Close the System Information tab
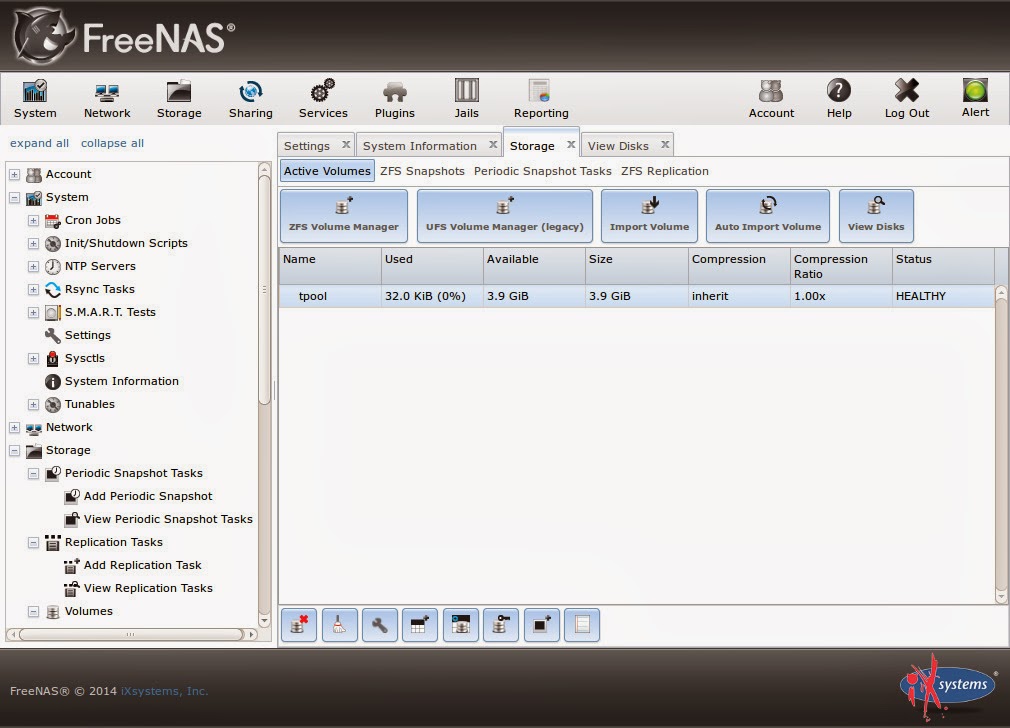The image size is (1010, 728). point(493,144)
